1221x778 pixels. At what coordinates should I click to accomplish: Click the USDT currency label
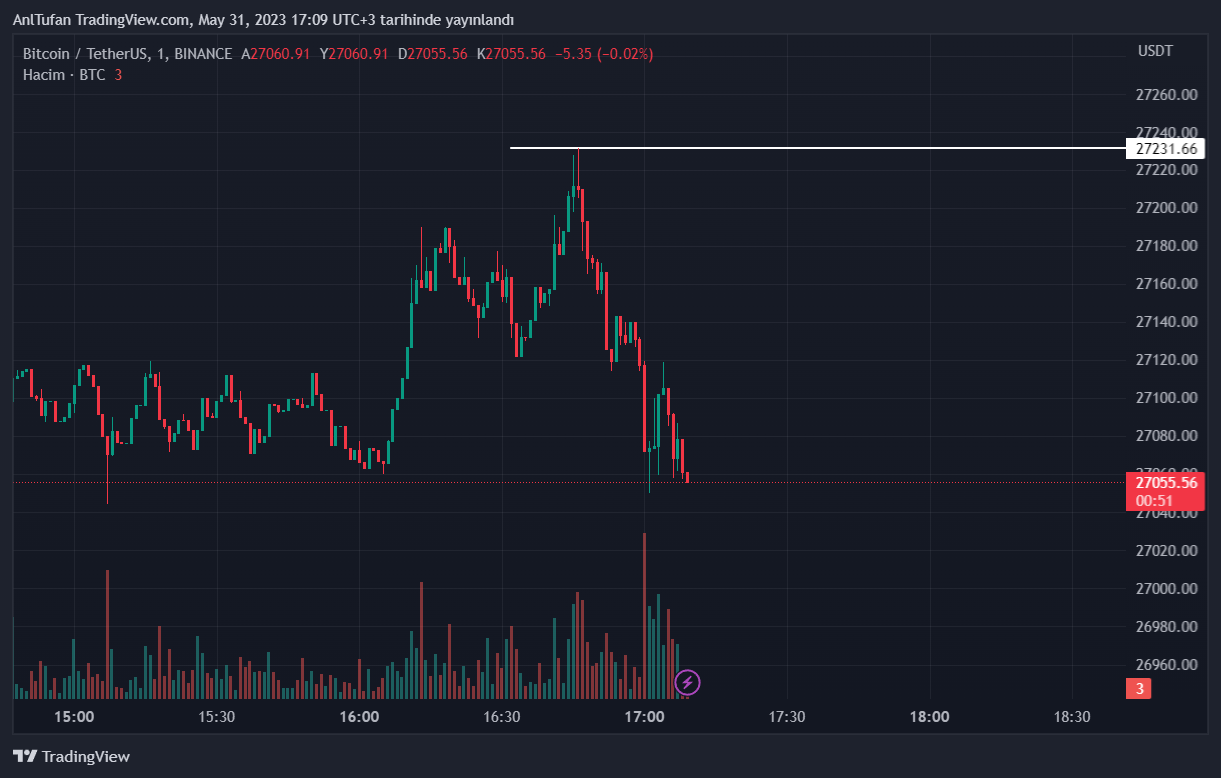pos(1155,51)
